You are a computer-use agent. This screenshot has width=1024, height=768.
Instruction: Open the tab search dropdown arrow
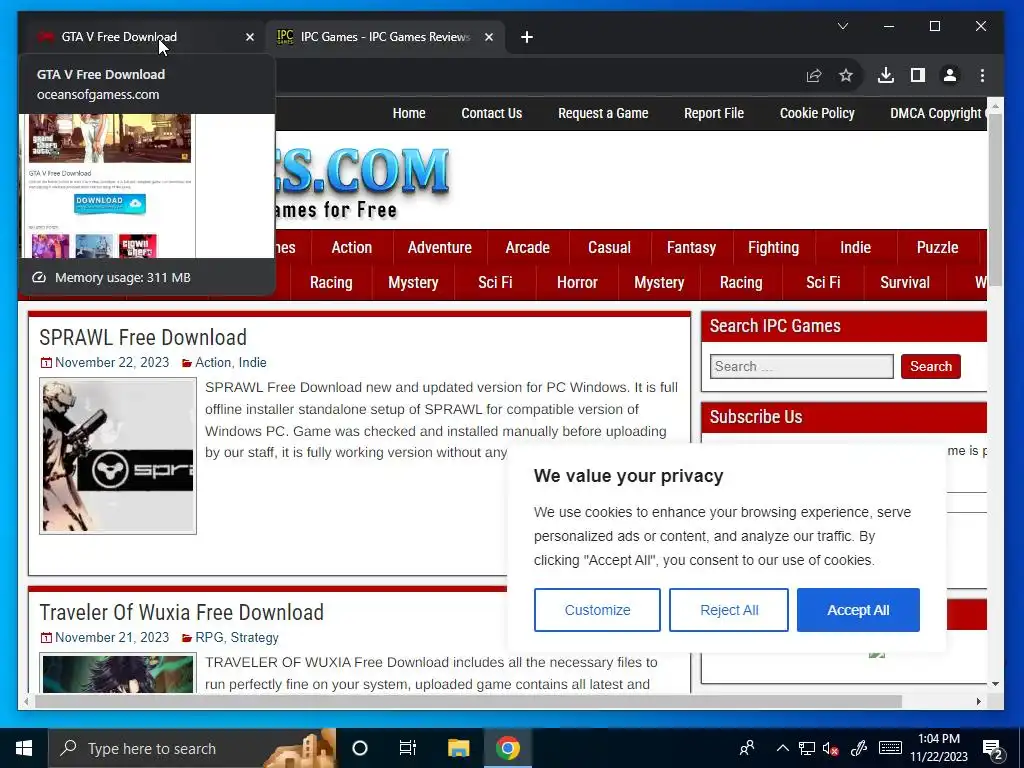point(843,26)
